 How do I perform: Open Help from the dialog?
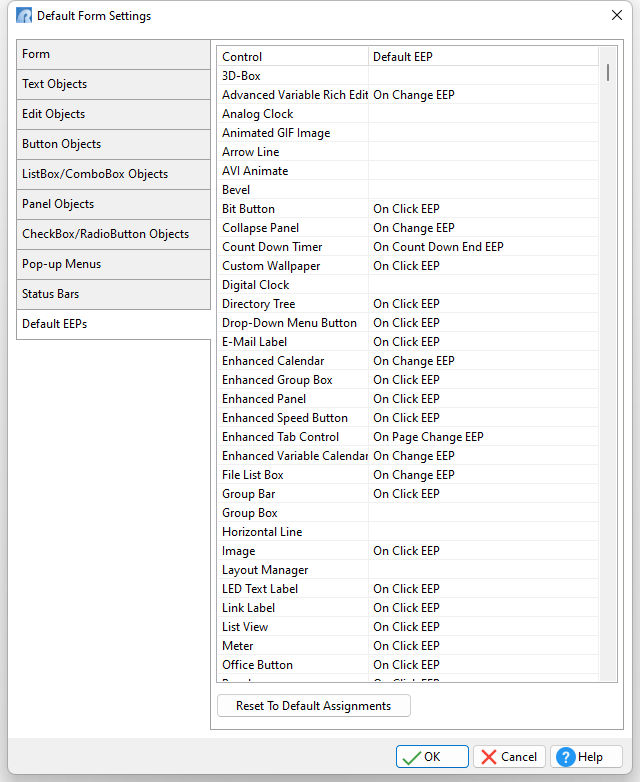586,757
